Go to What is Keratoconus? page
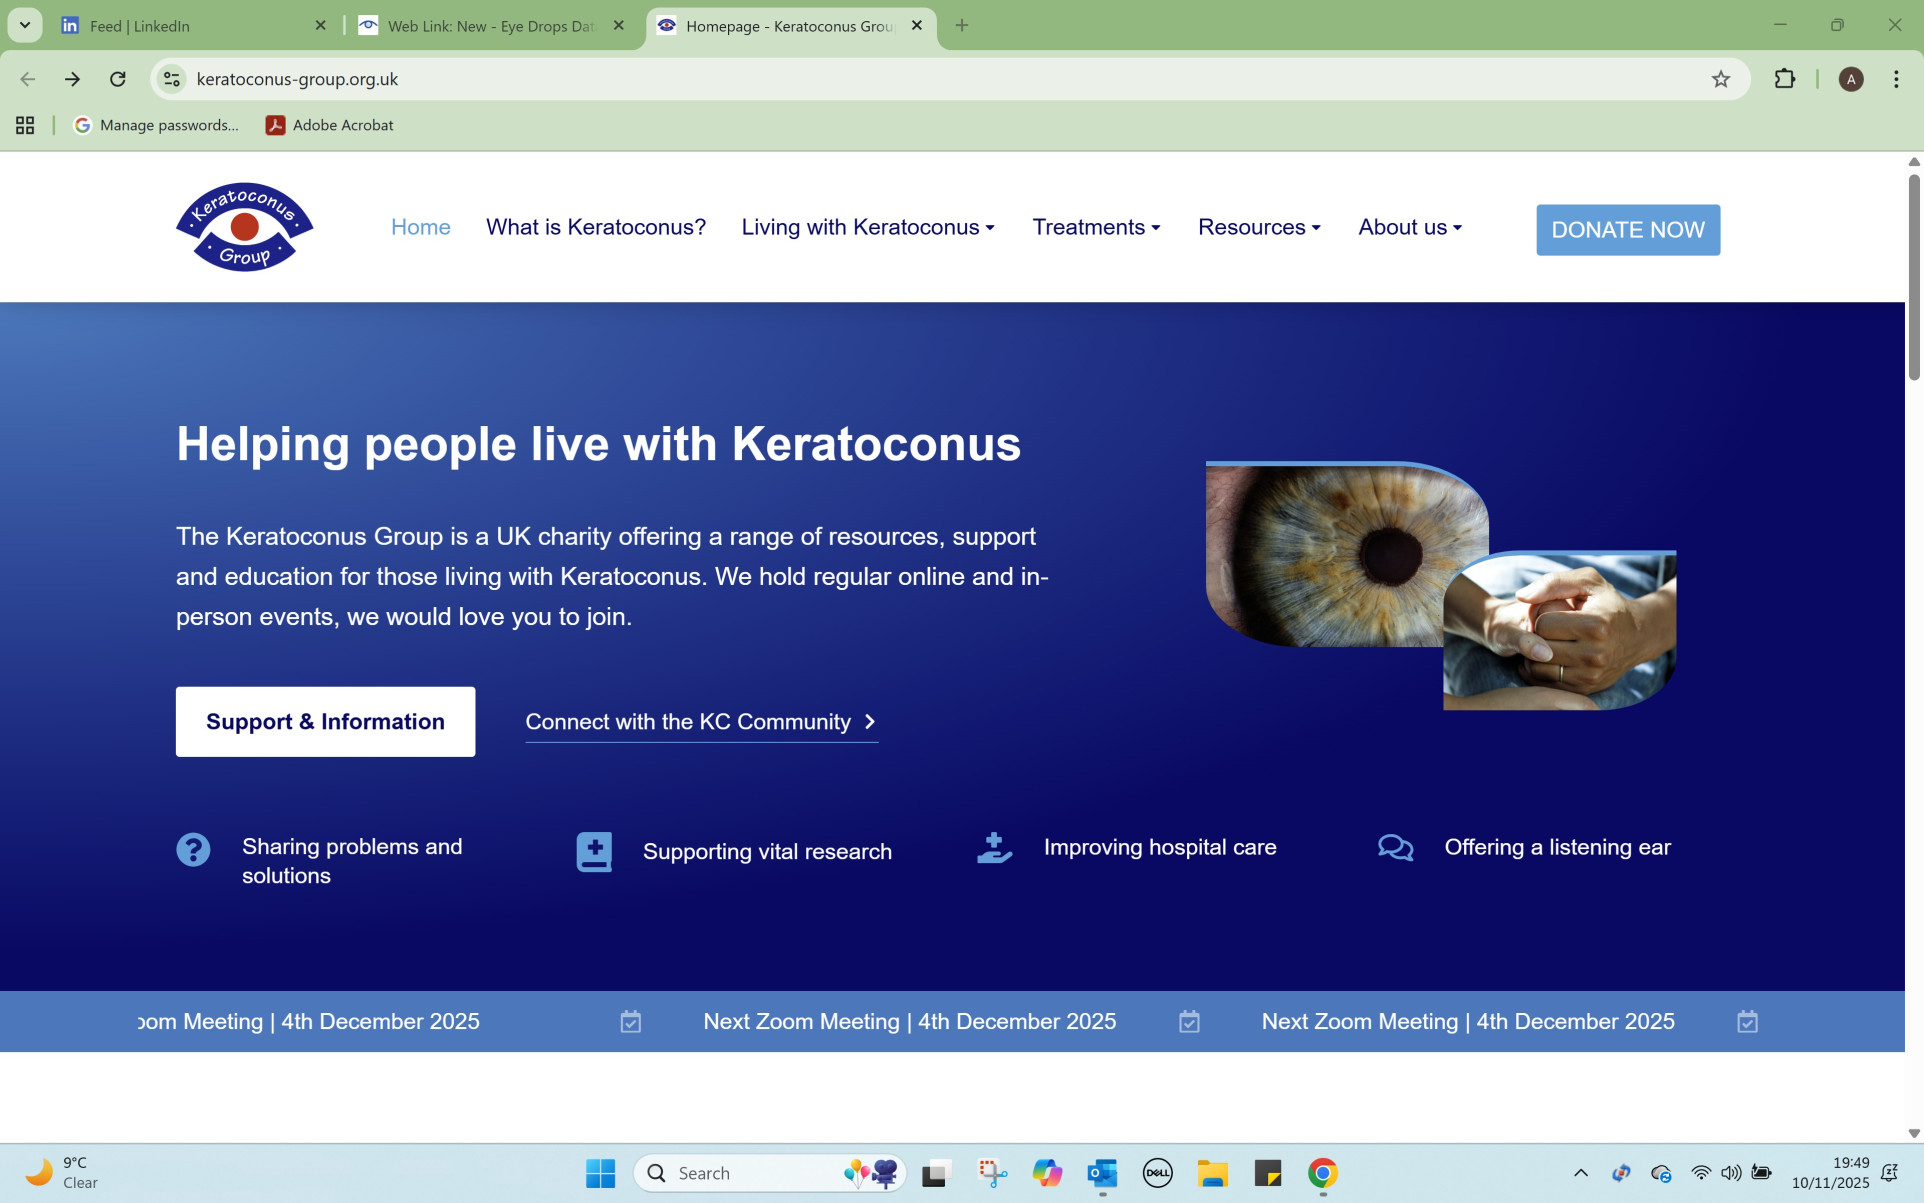Viewport: 1924px width, 1203px height. click(x=596, y=227)
